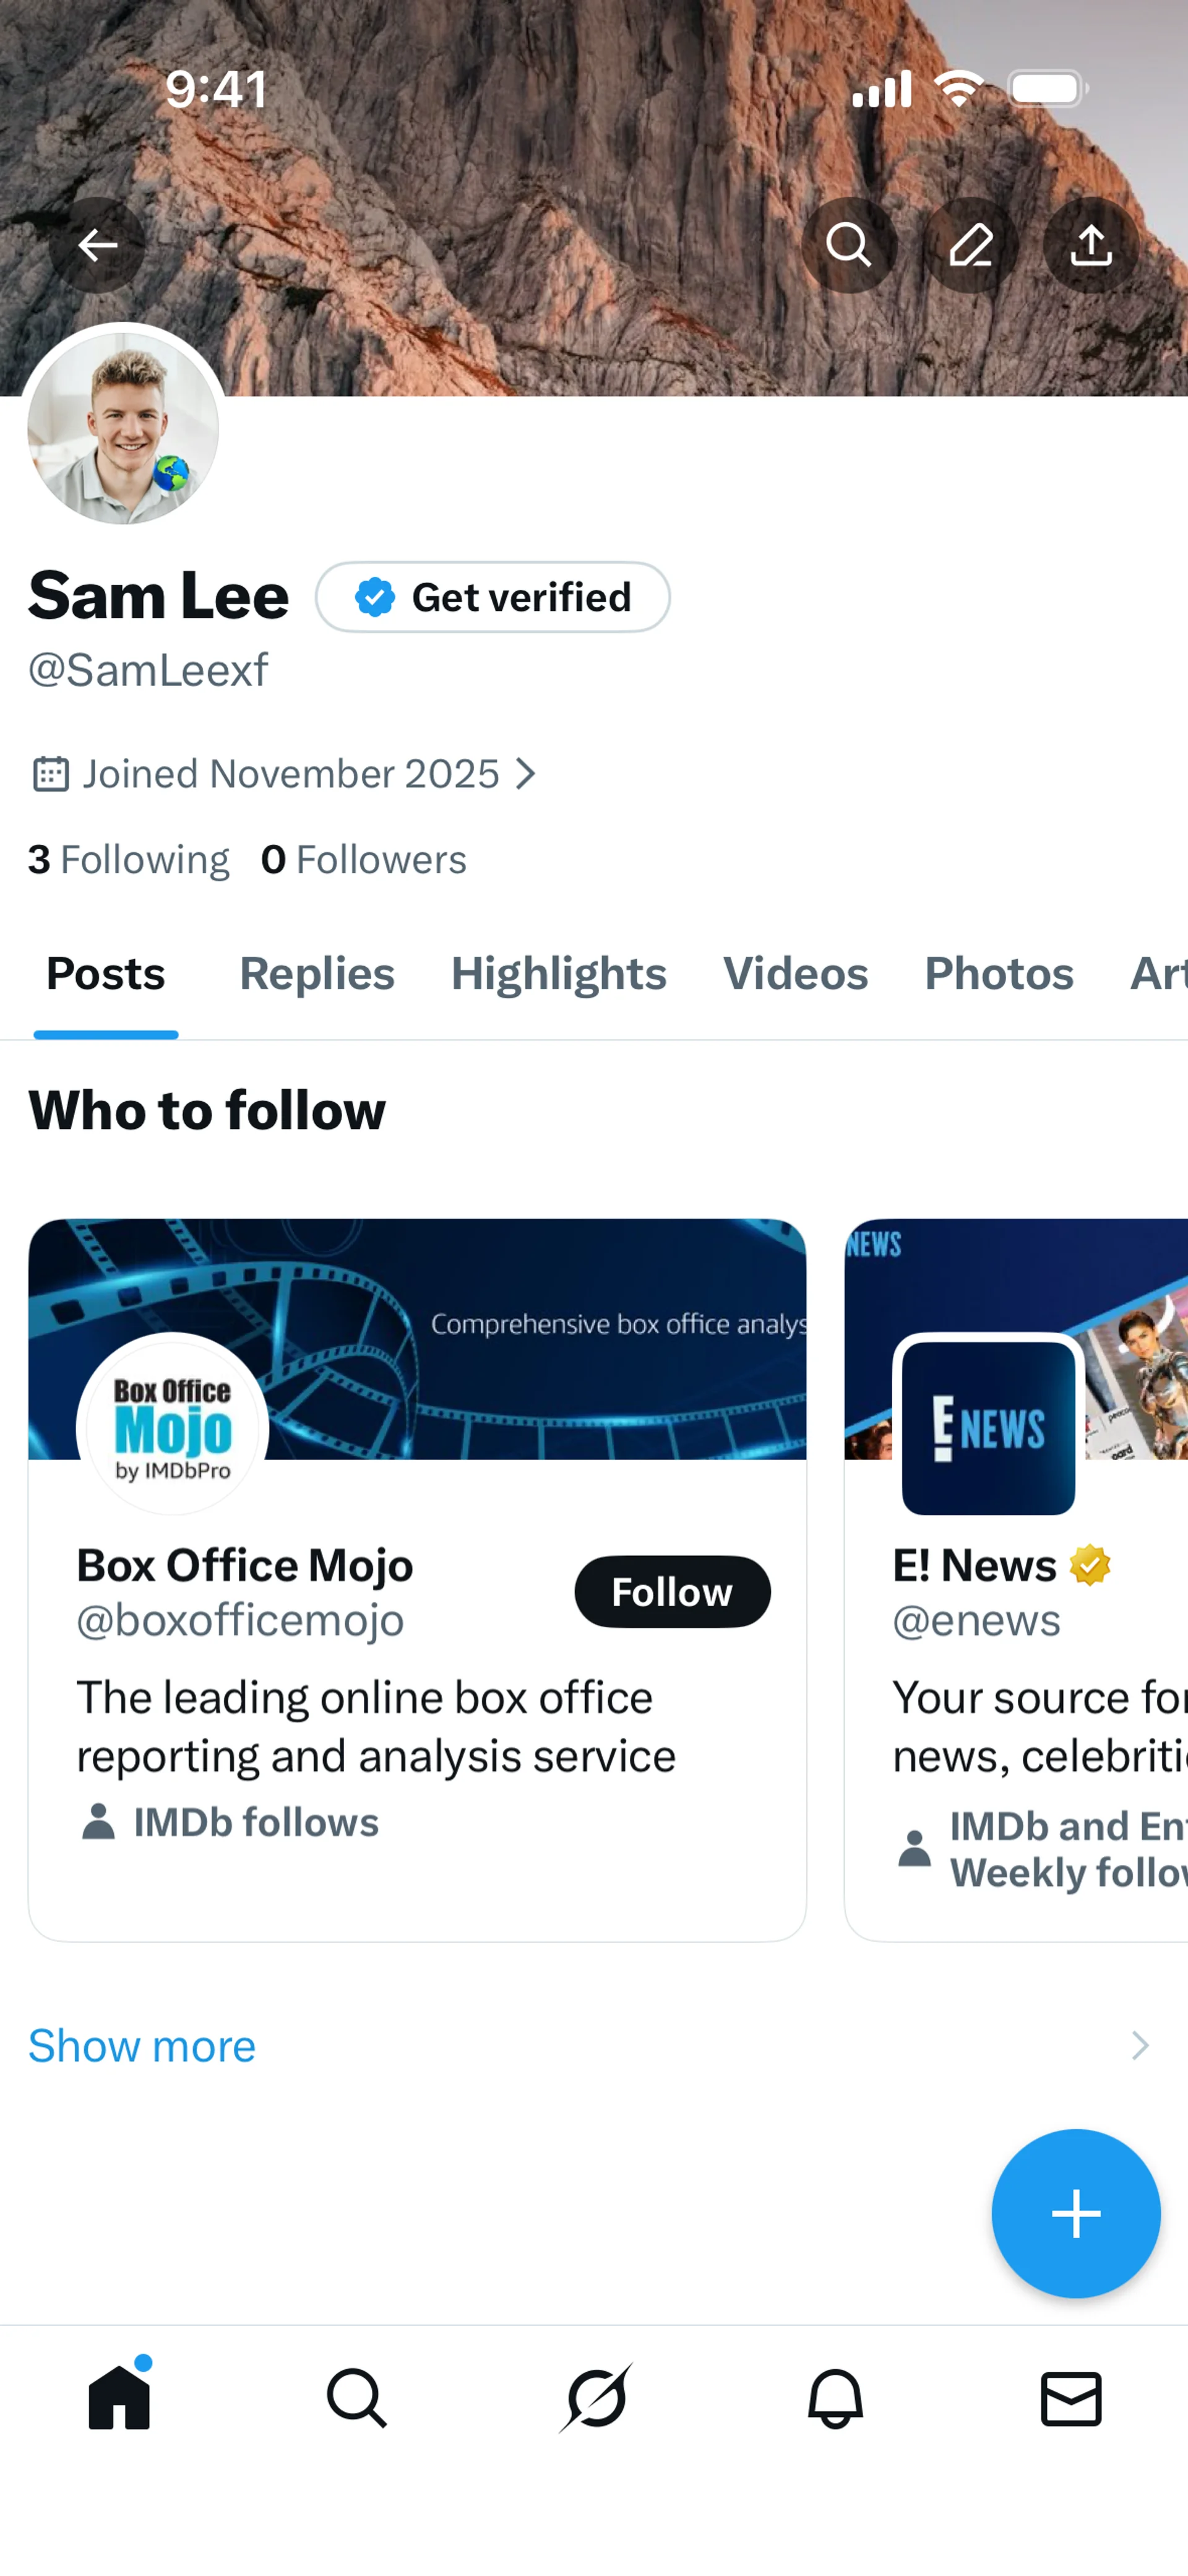Open the 3 Following list

click(x=129, y=860)
